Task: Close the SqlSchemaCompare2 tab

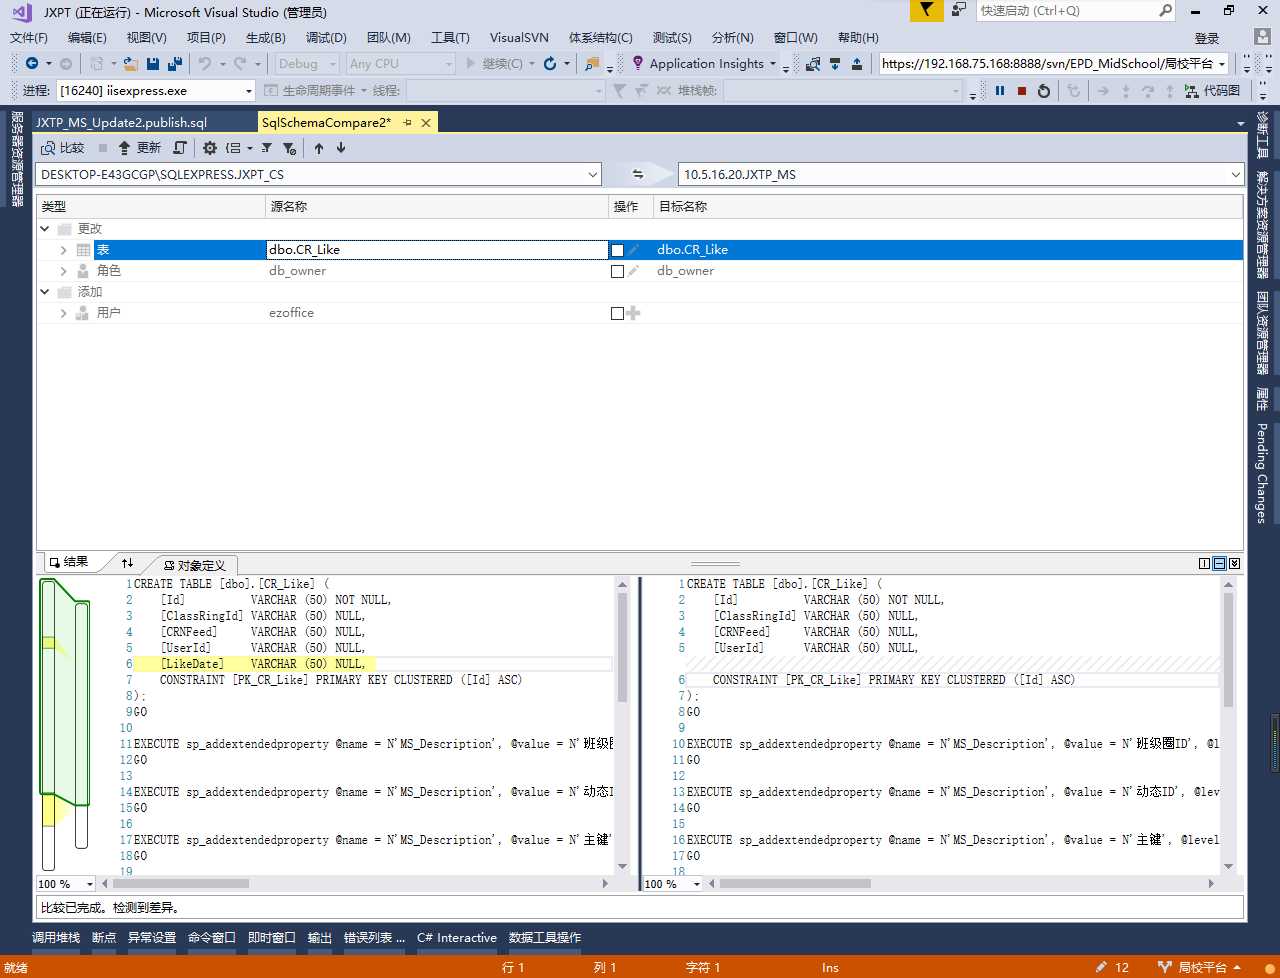Action: pos(426,122)
